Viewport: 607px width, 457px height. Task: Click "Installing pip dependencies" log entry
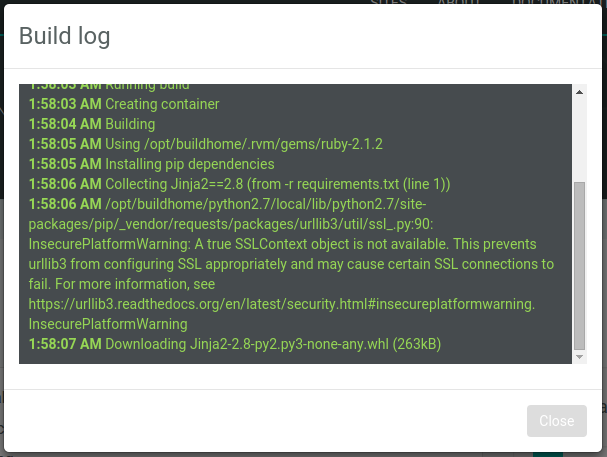[190, 164]
